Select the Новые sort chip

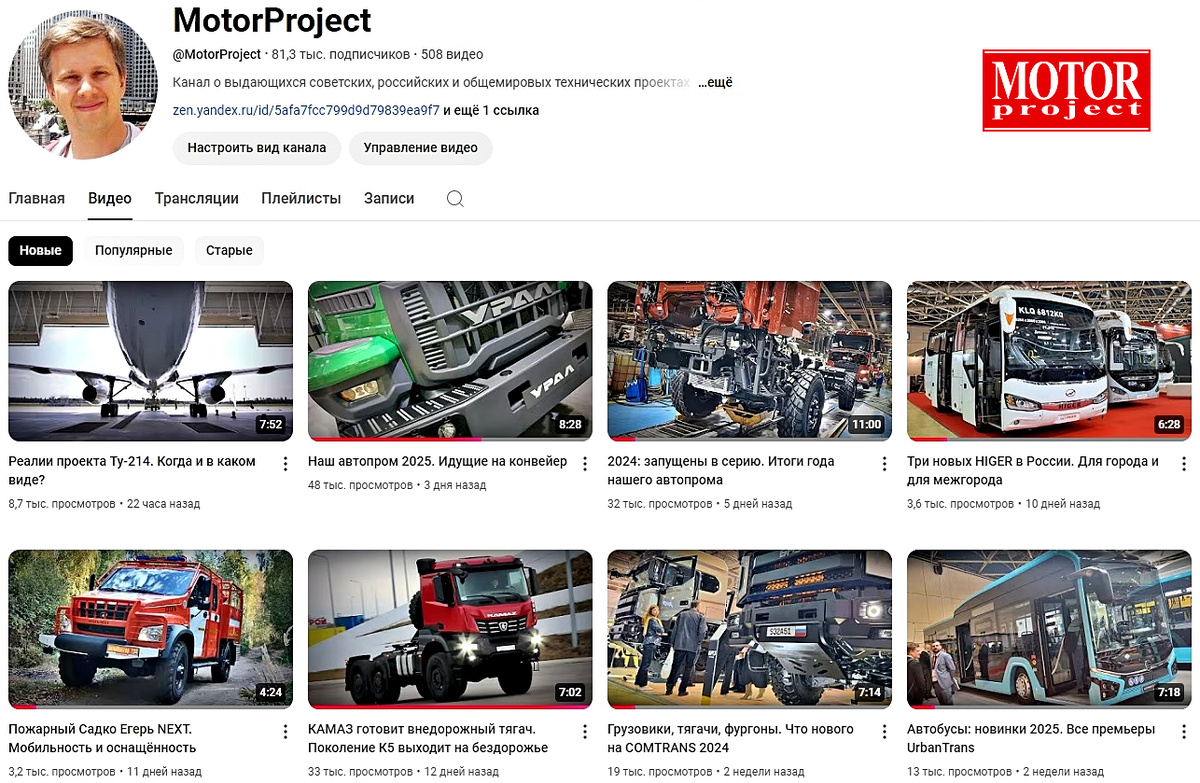tap(41, 250)
